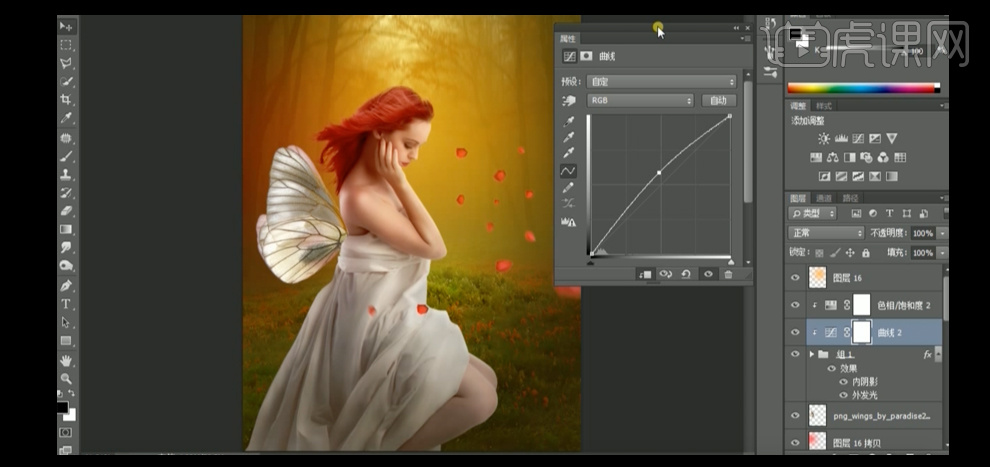Select the Crop tool
Viewport: 990px width, 467px height.
click(x=66, y=100)
